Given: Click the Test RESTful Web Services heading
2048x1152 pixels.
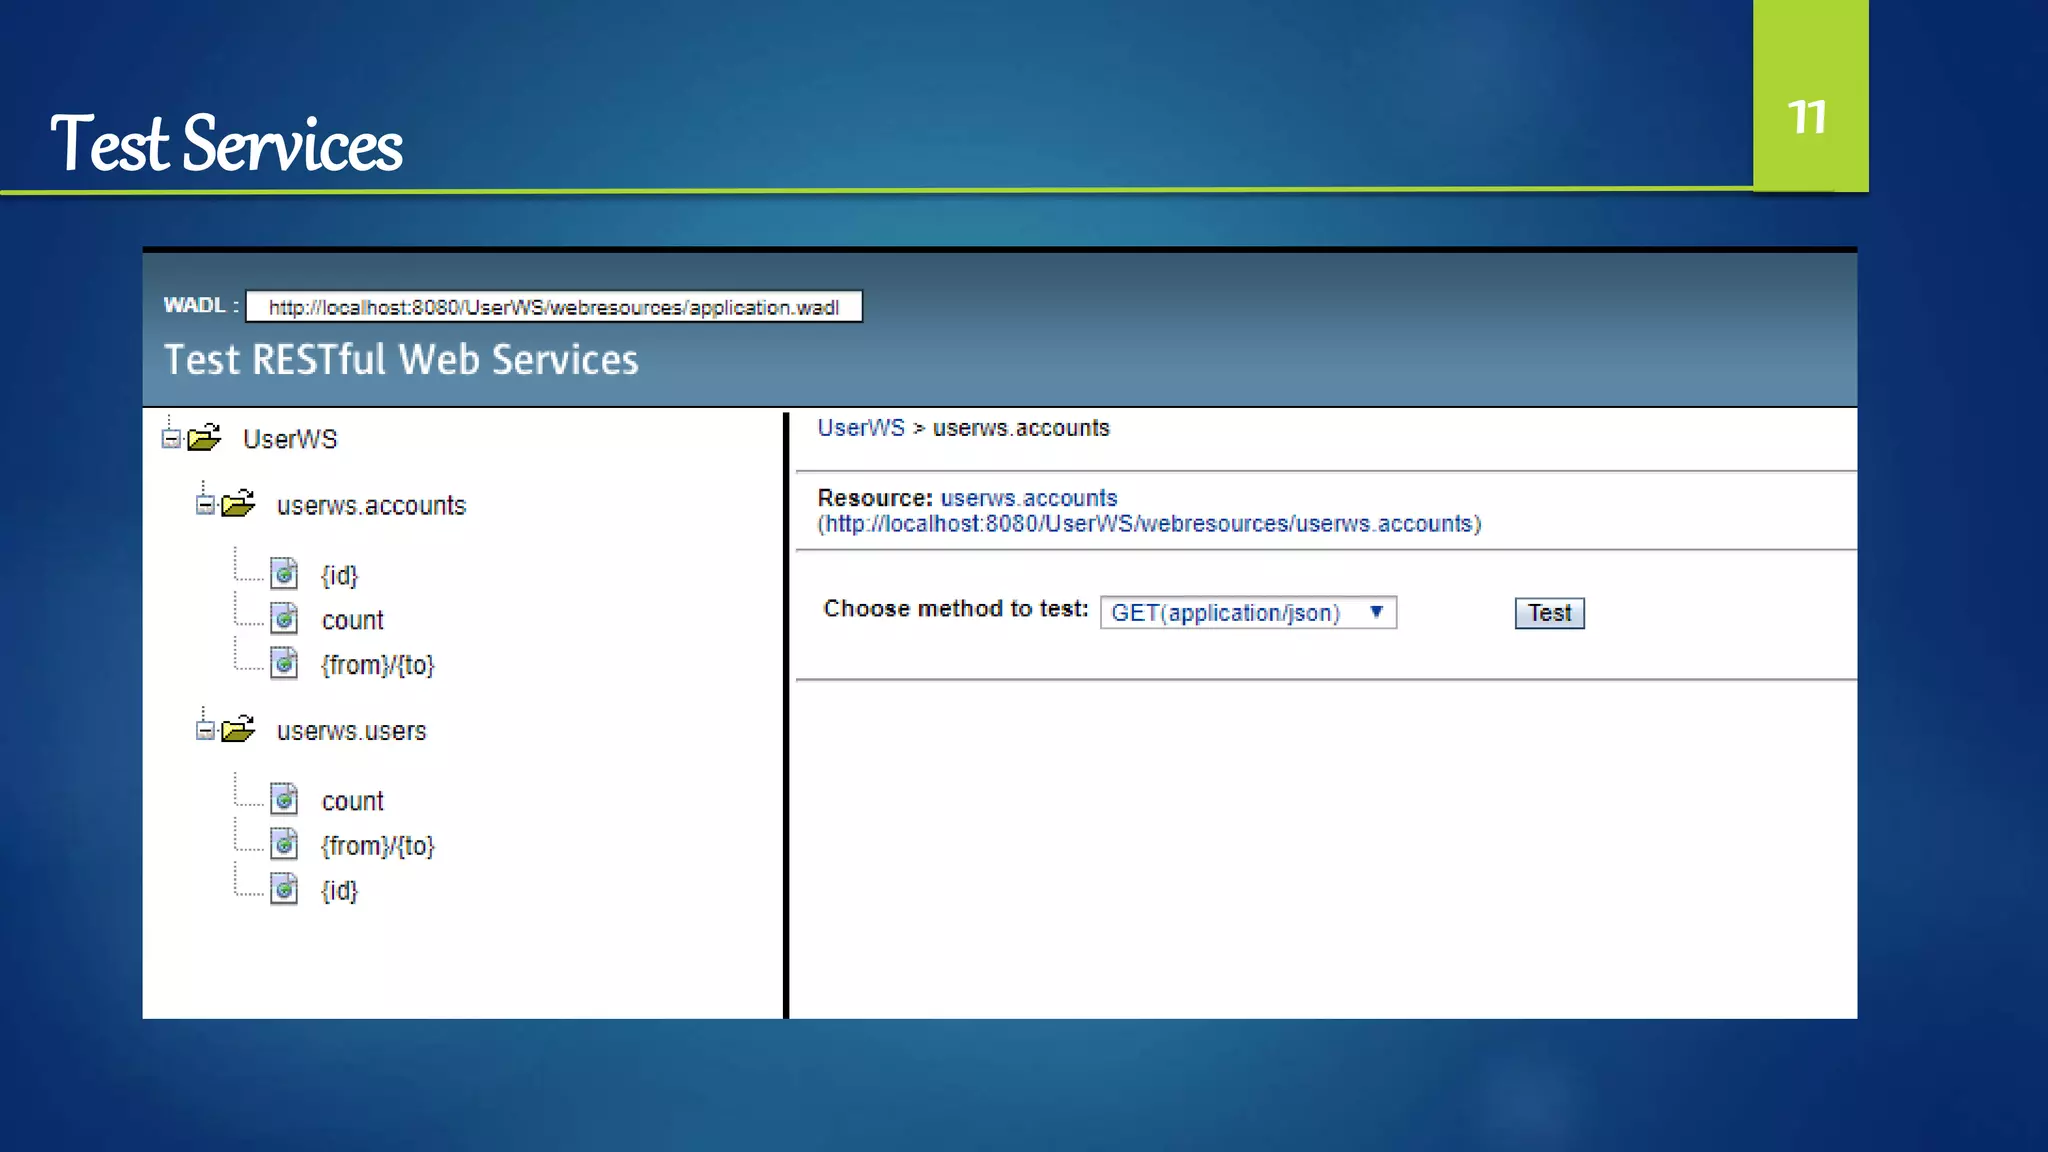Looking at the screenshot, I should (x=401, y=360).
